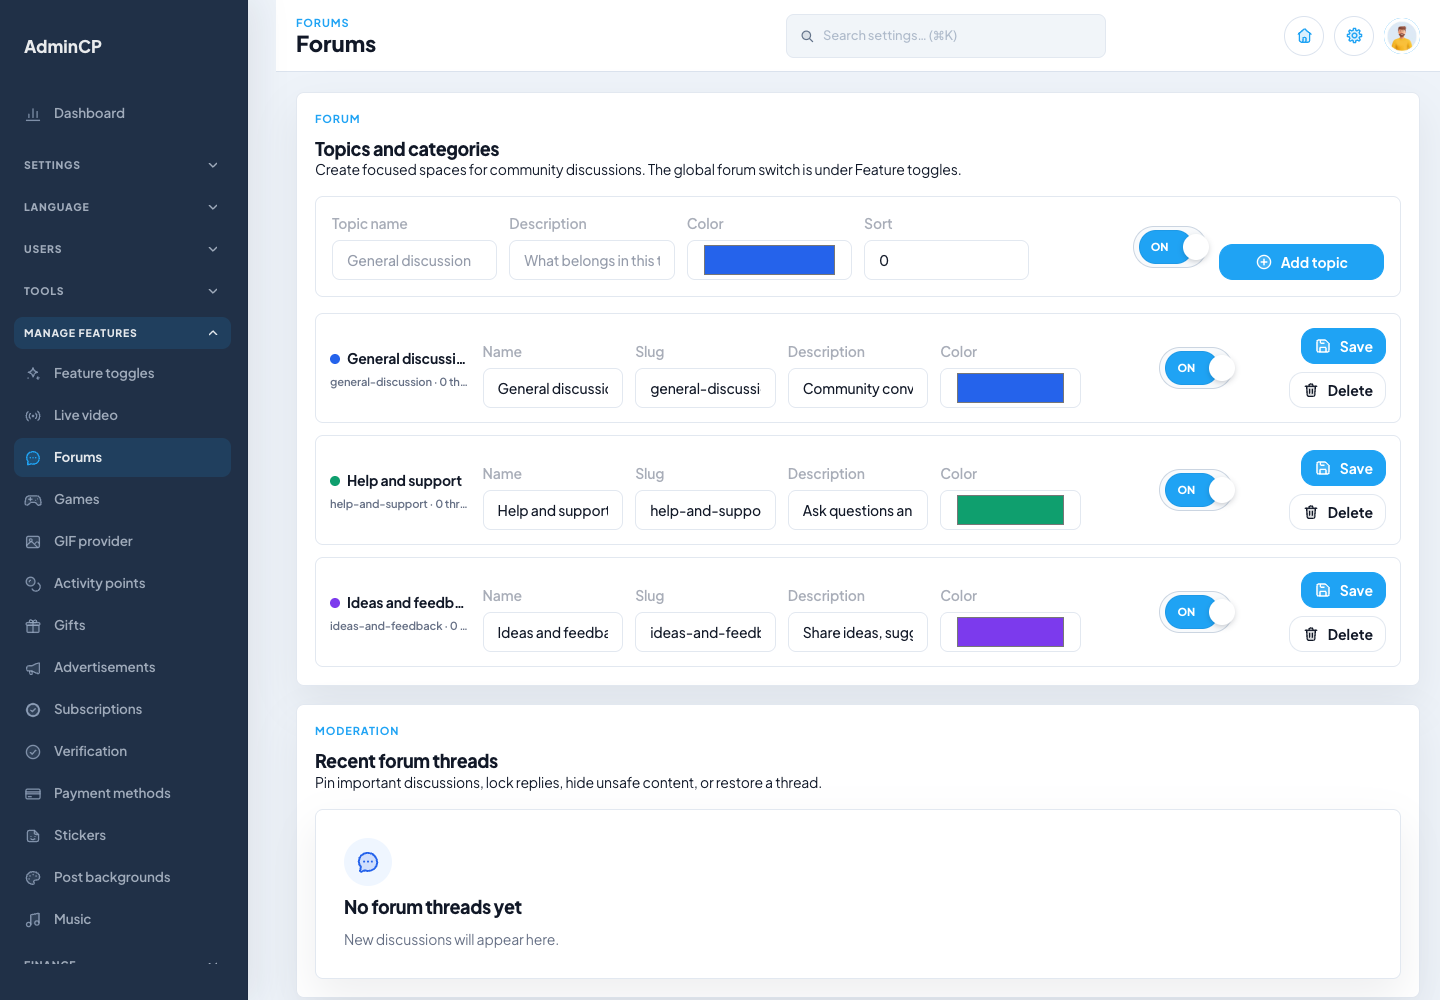1440x1000 pixels.
Task: Click the Advertisements megaphone icon
Action: coord(33,668)
